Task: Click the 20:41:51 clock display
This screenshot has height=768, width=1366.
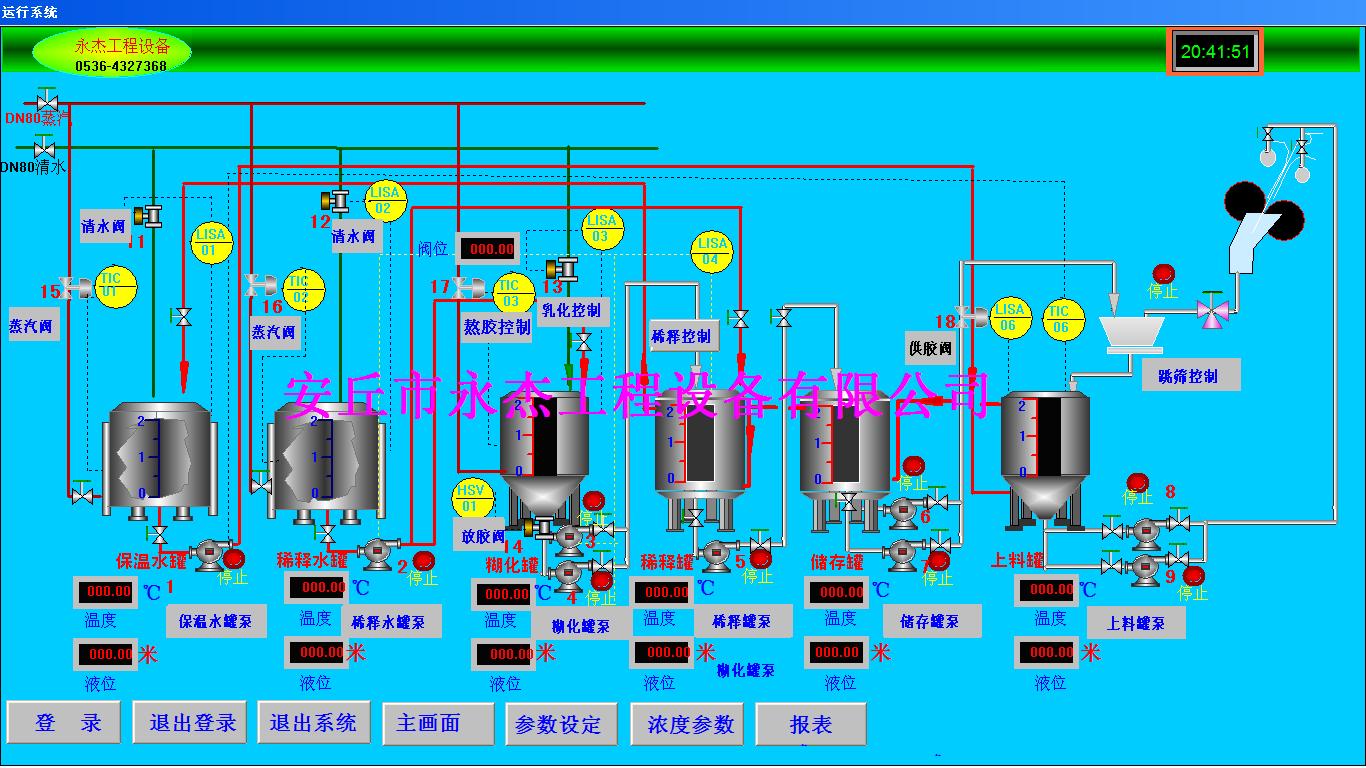Action: (x=1215, y=52)
